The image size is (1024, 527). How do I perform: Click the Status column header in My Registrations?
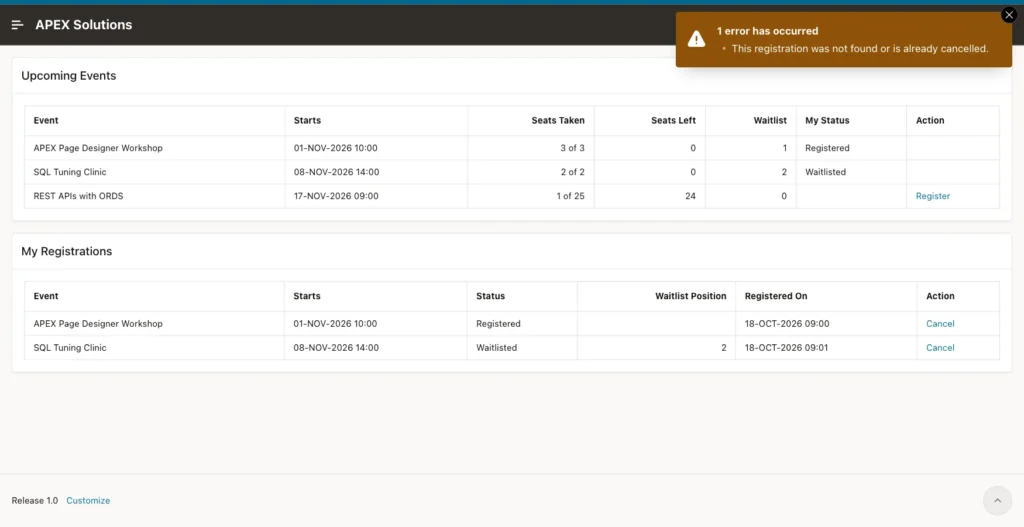490,296
